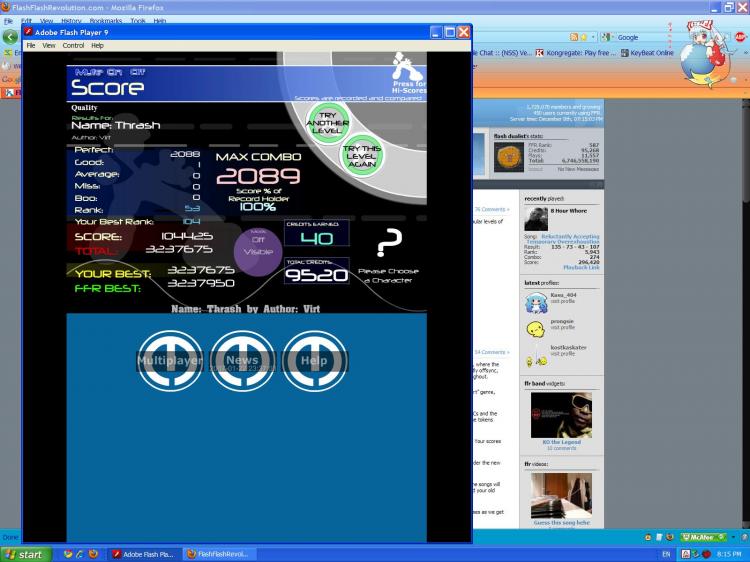Click the Windows Start button
Screen dimensions: 750x562
click(24, 554)
